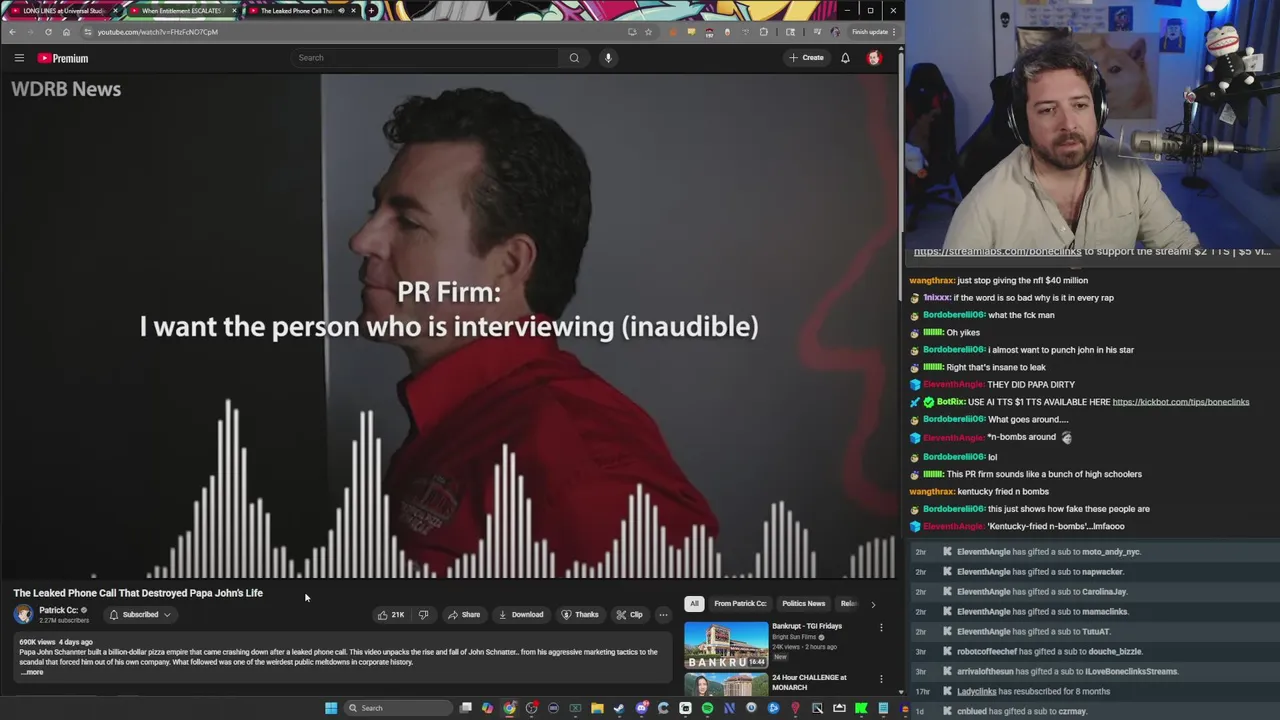Screen dimensions: 1280x720
Task: Click the Download button under the video
Action: click(521, 615)
